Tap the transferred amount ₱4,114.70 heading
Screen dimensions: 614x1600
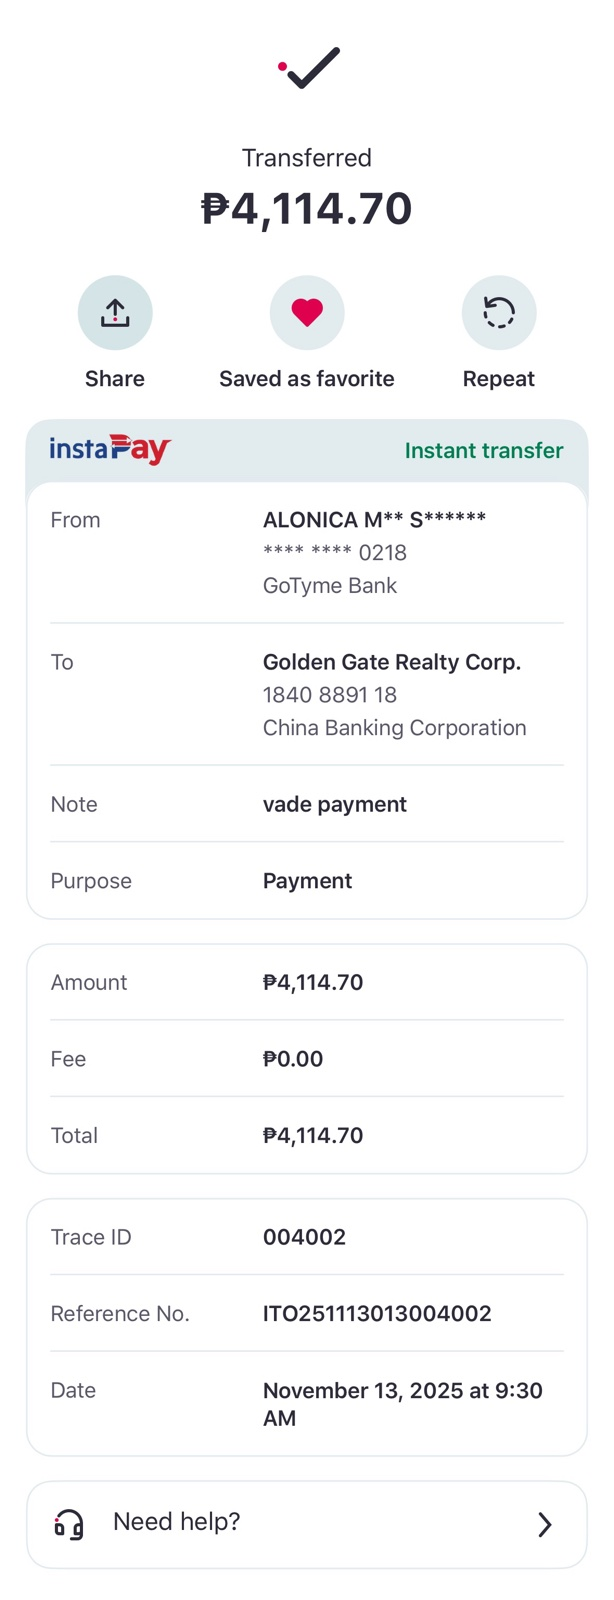[307, 209]
